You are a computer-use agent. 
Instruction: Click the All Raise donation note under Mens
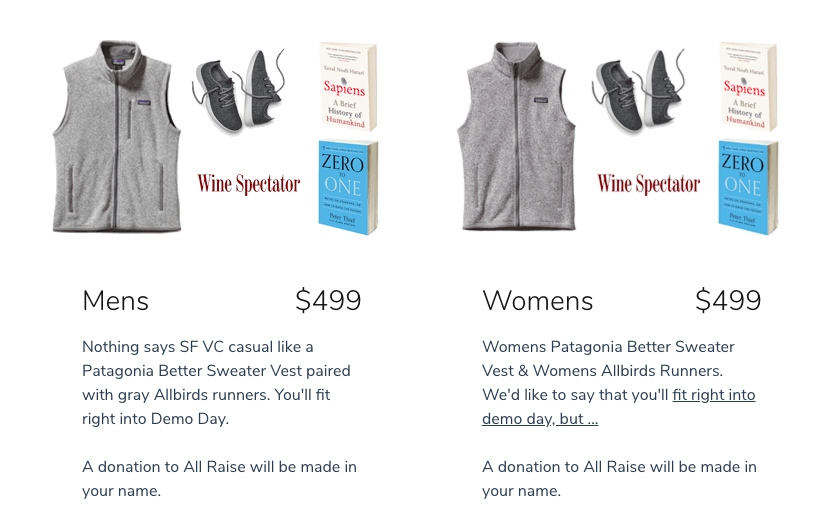219,478
